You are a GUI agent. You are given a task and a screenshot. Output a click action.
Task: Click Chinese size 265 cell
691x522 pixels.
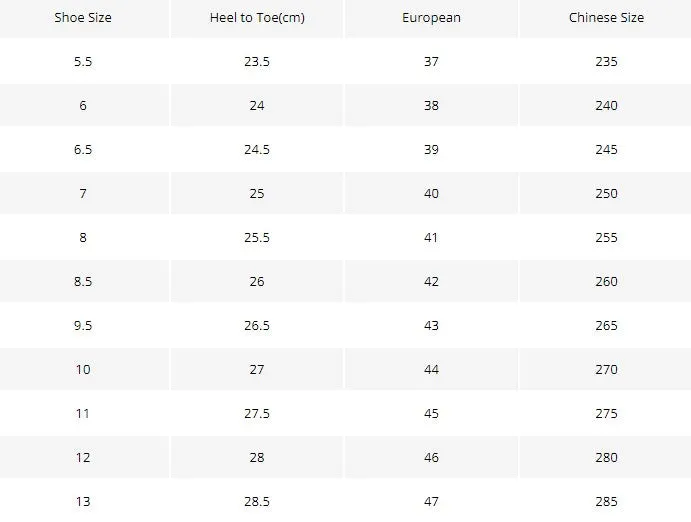tap(606, 326)
